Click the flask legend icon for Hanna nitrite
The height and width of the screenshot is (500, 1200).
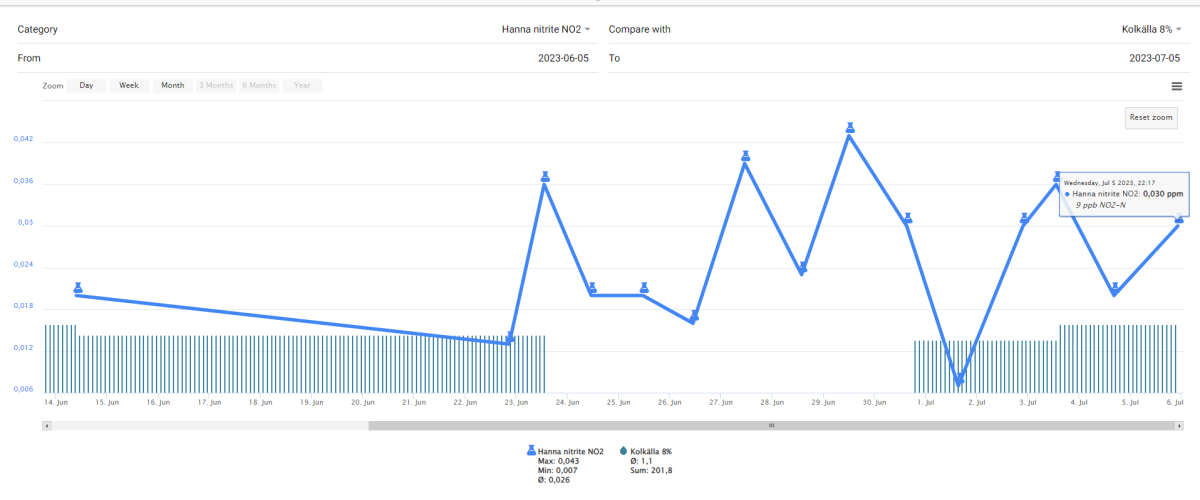531,451
